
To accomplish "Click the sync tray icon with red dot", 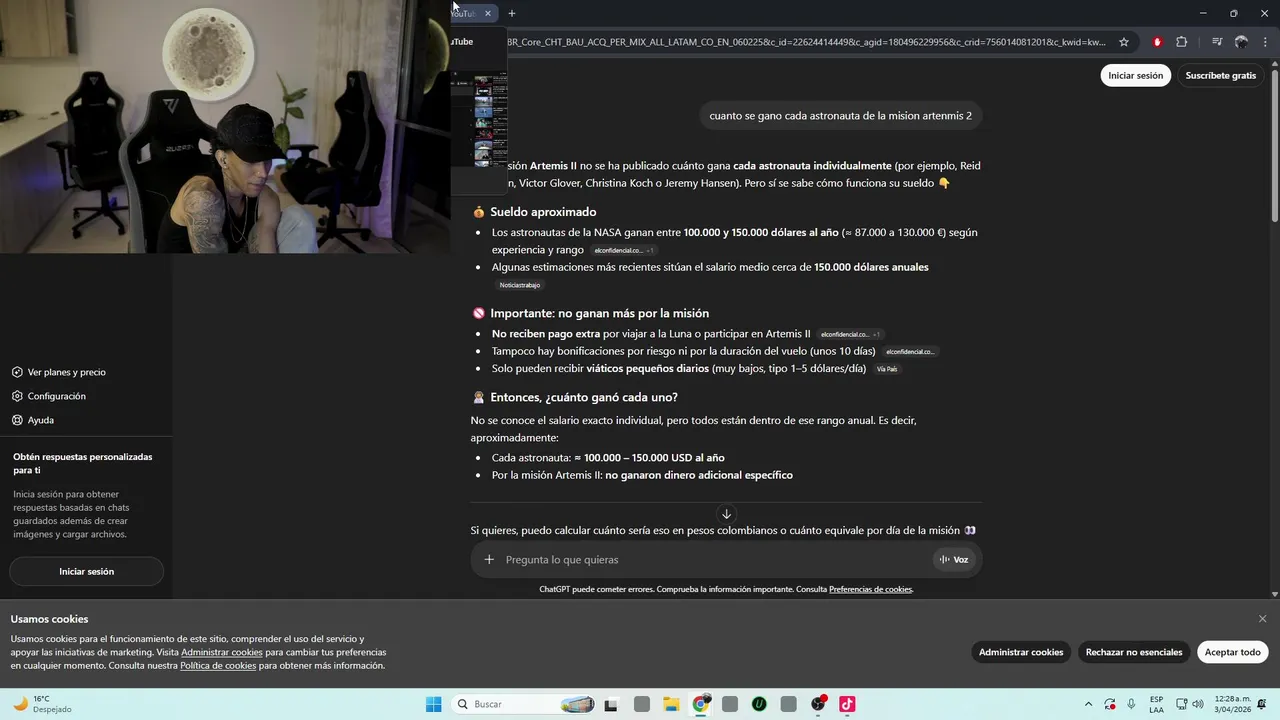I will tap(1110, 704).
